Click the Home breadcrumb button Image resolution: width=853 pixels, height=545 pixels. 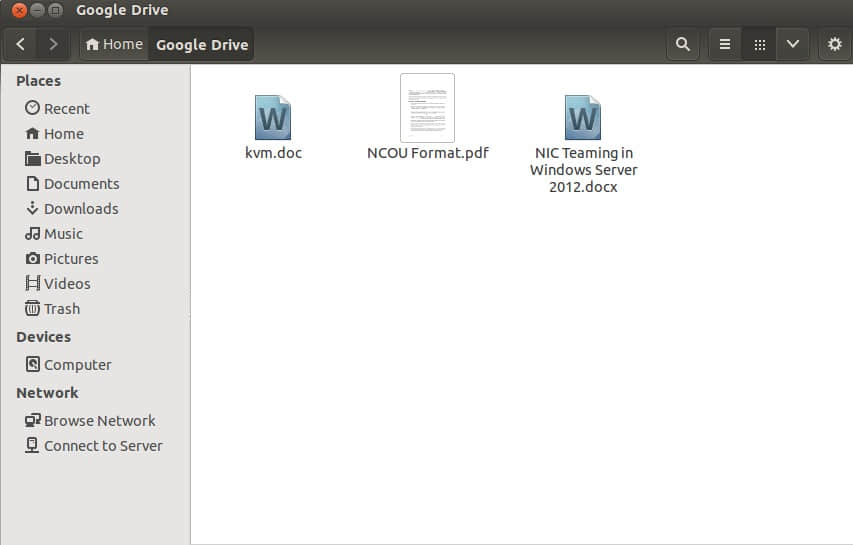[114, 44]
